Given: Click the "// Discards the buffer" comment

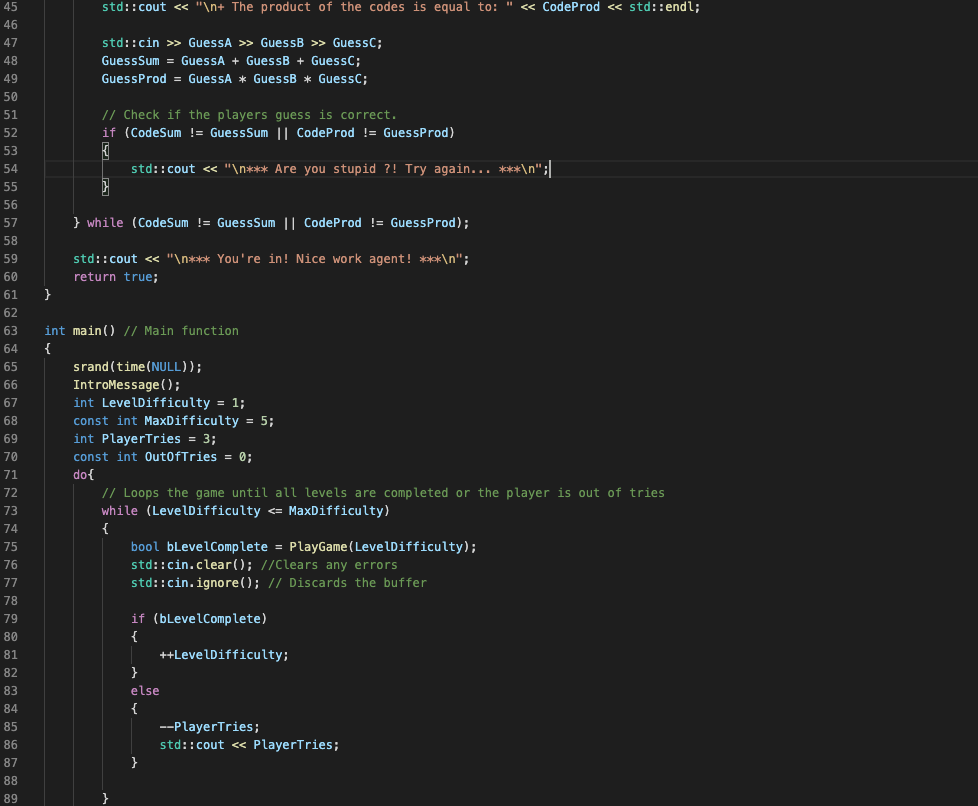Looking at the screenshot, I should (x=347, y=584).
